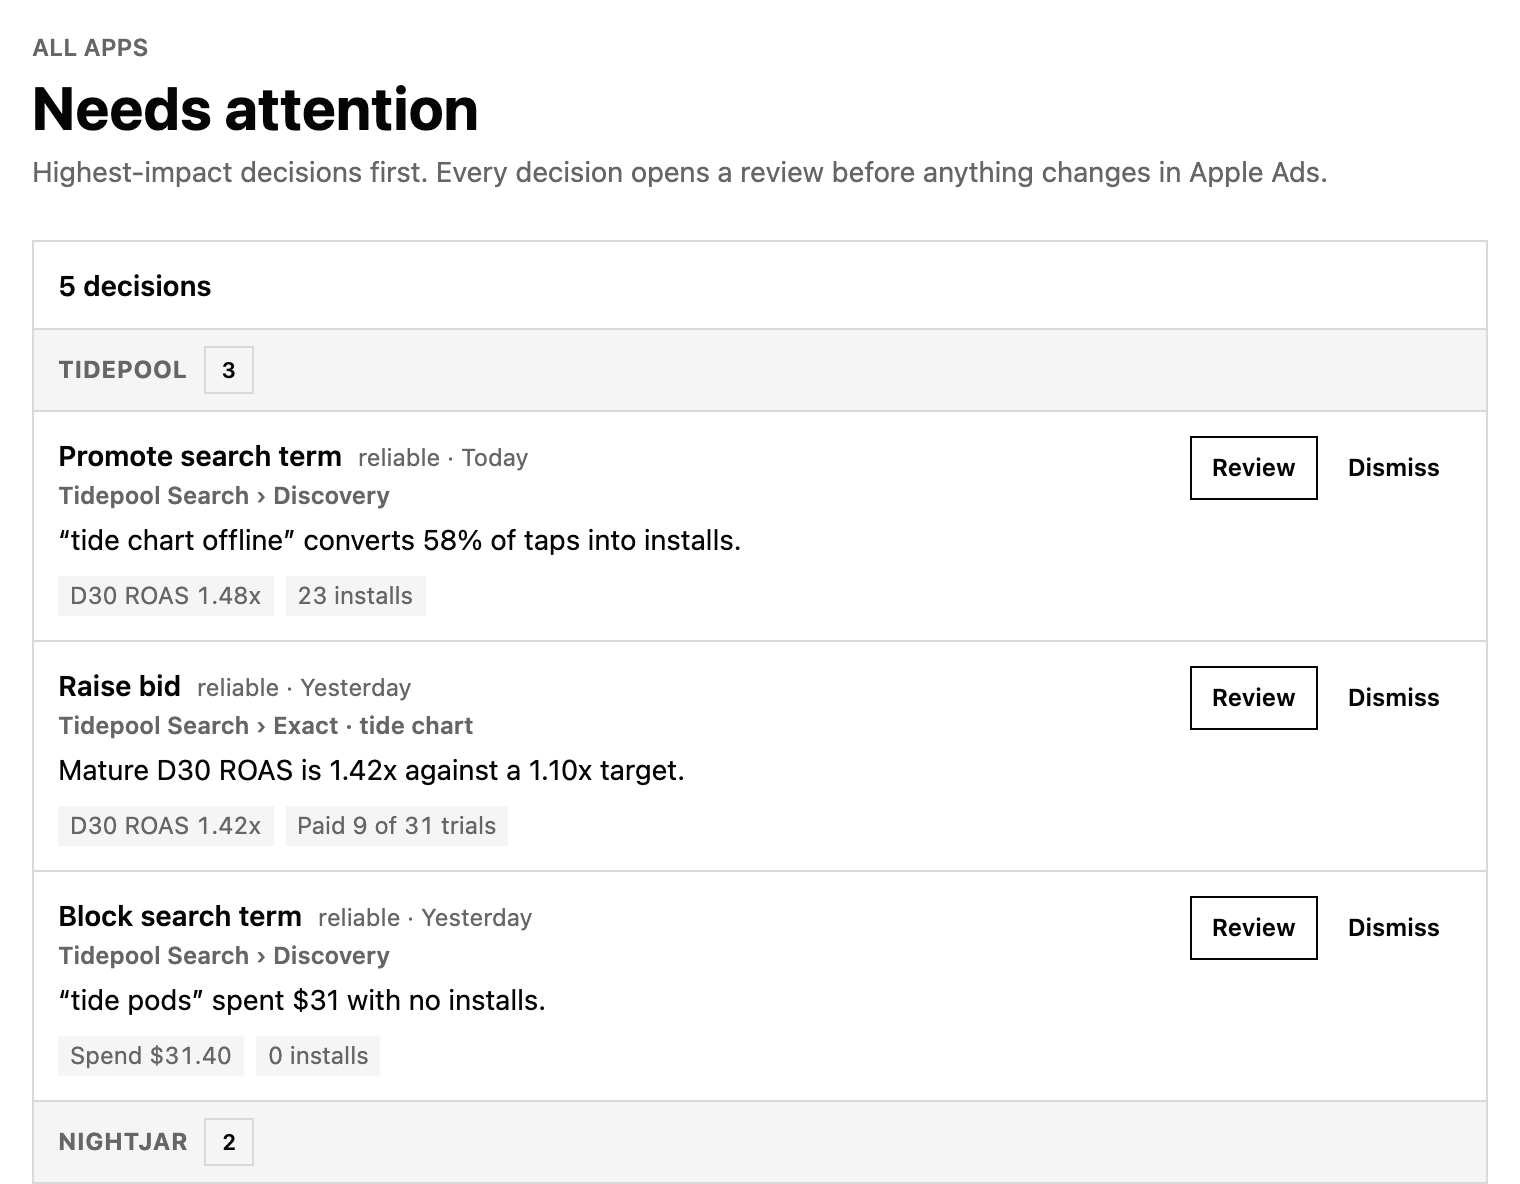The image size is (1520, 1184).
Task: Click the "Highest-impact decisions first" subtitle
Action: tap(680, 173)
